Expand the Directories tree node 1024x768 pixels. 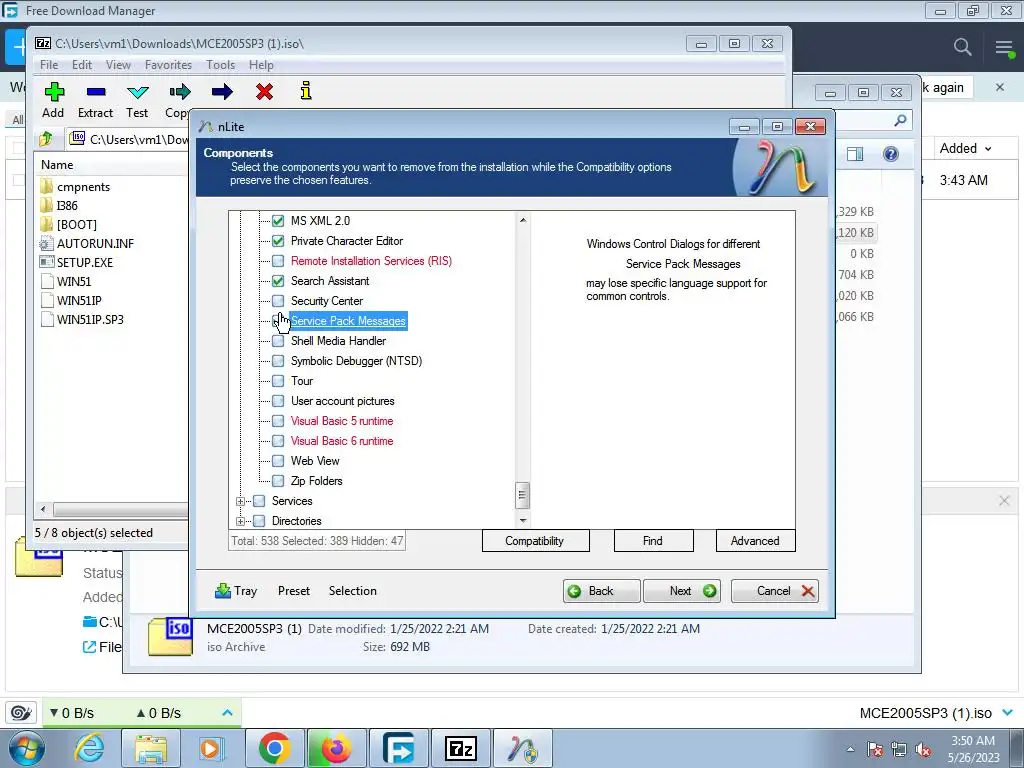[240, 521]
